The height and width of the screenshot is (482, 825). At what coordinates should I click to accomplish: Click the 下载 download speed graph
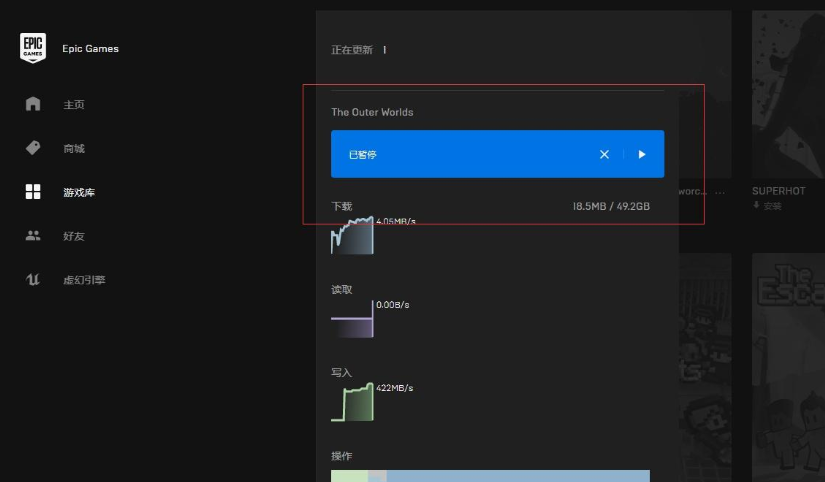(x=352, y=235)
